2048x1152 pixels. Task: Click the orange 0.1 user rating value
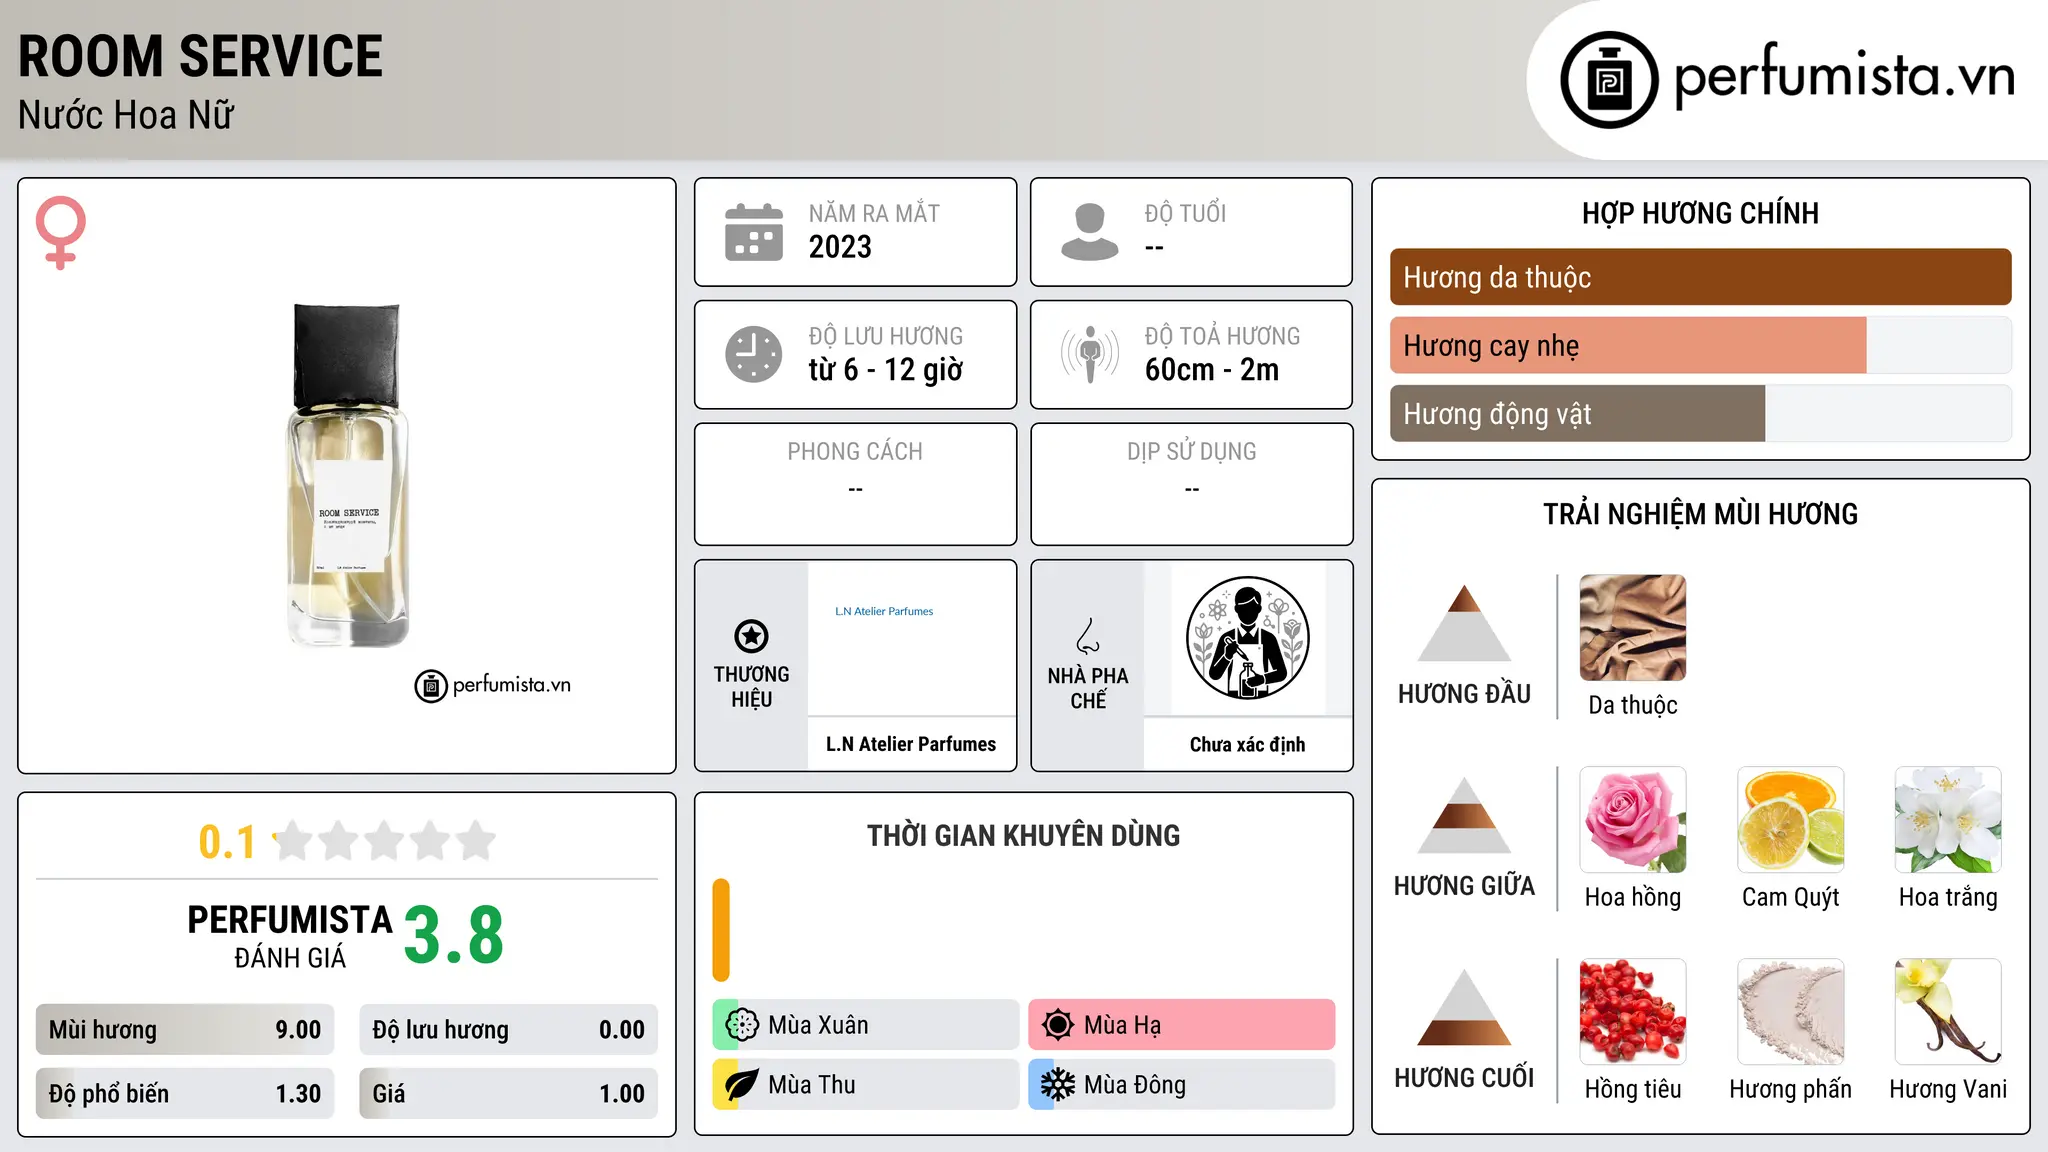tap(227, 842)
